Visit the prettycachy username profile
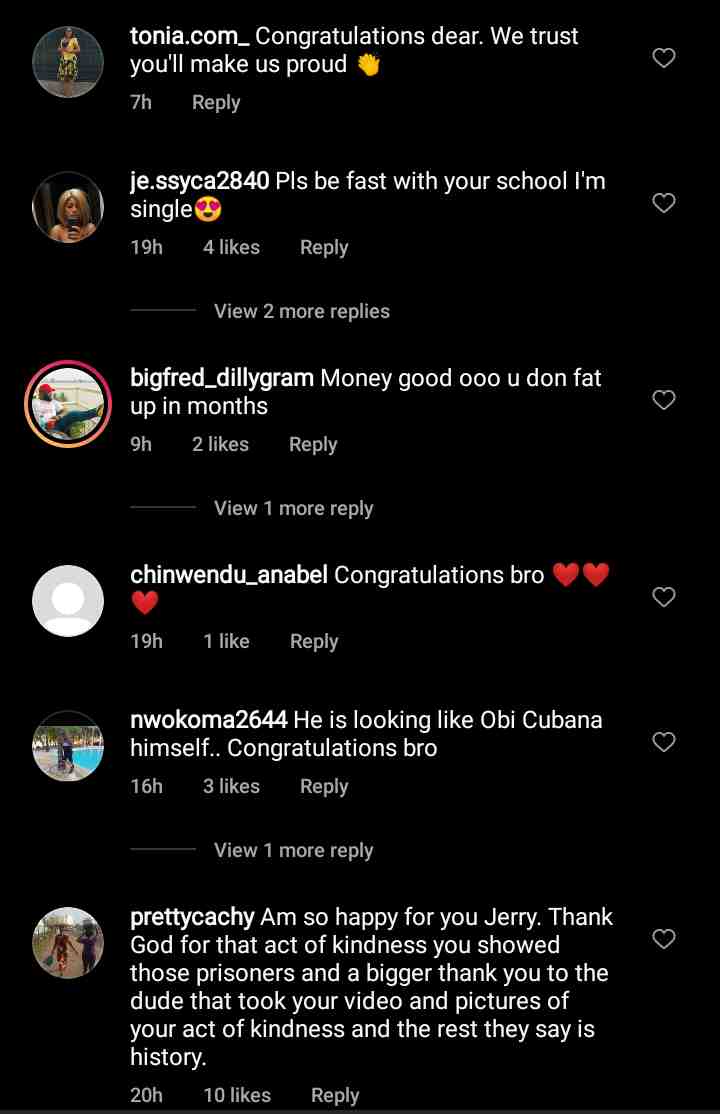This screenshot has height=1114, width=720. coord(194,916)
